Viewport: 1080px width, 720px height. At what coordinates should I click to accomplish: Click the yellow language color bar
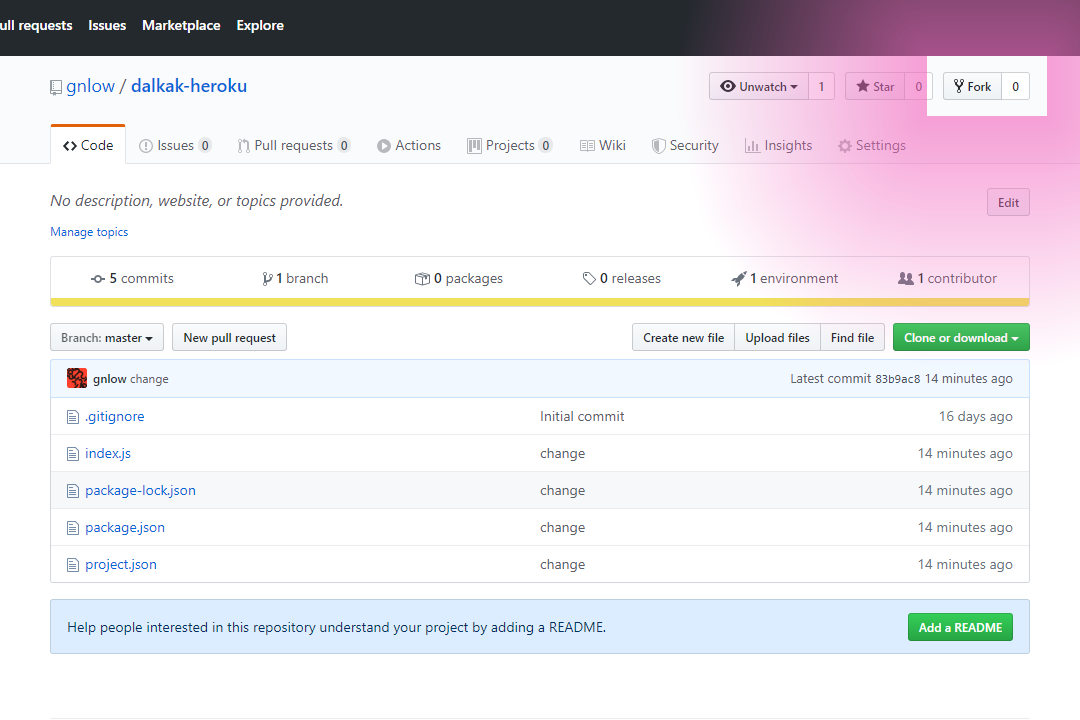click(x=540, y=302)
